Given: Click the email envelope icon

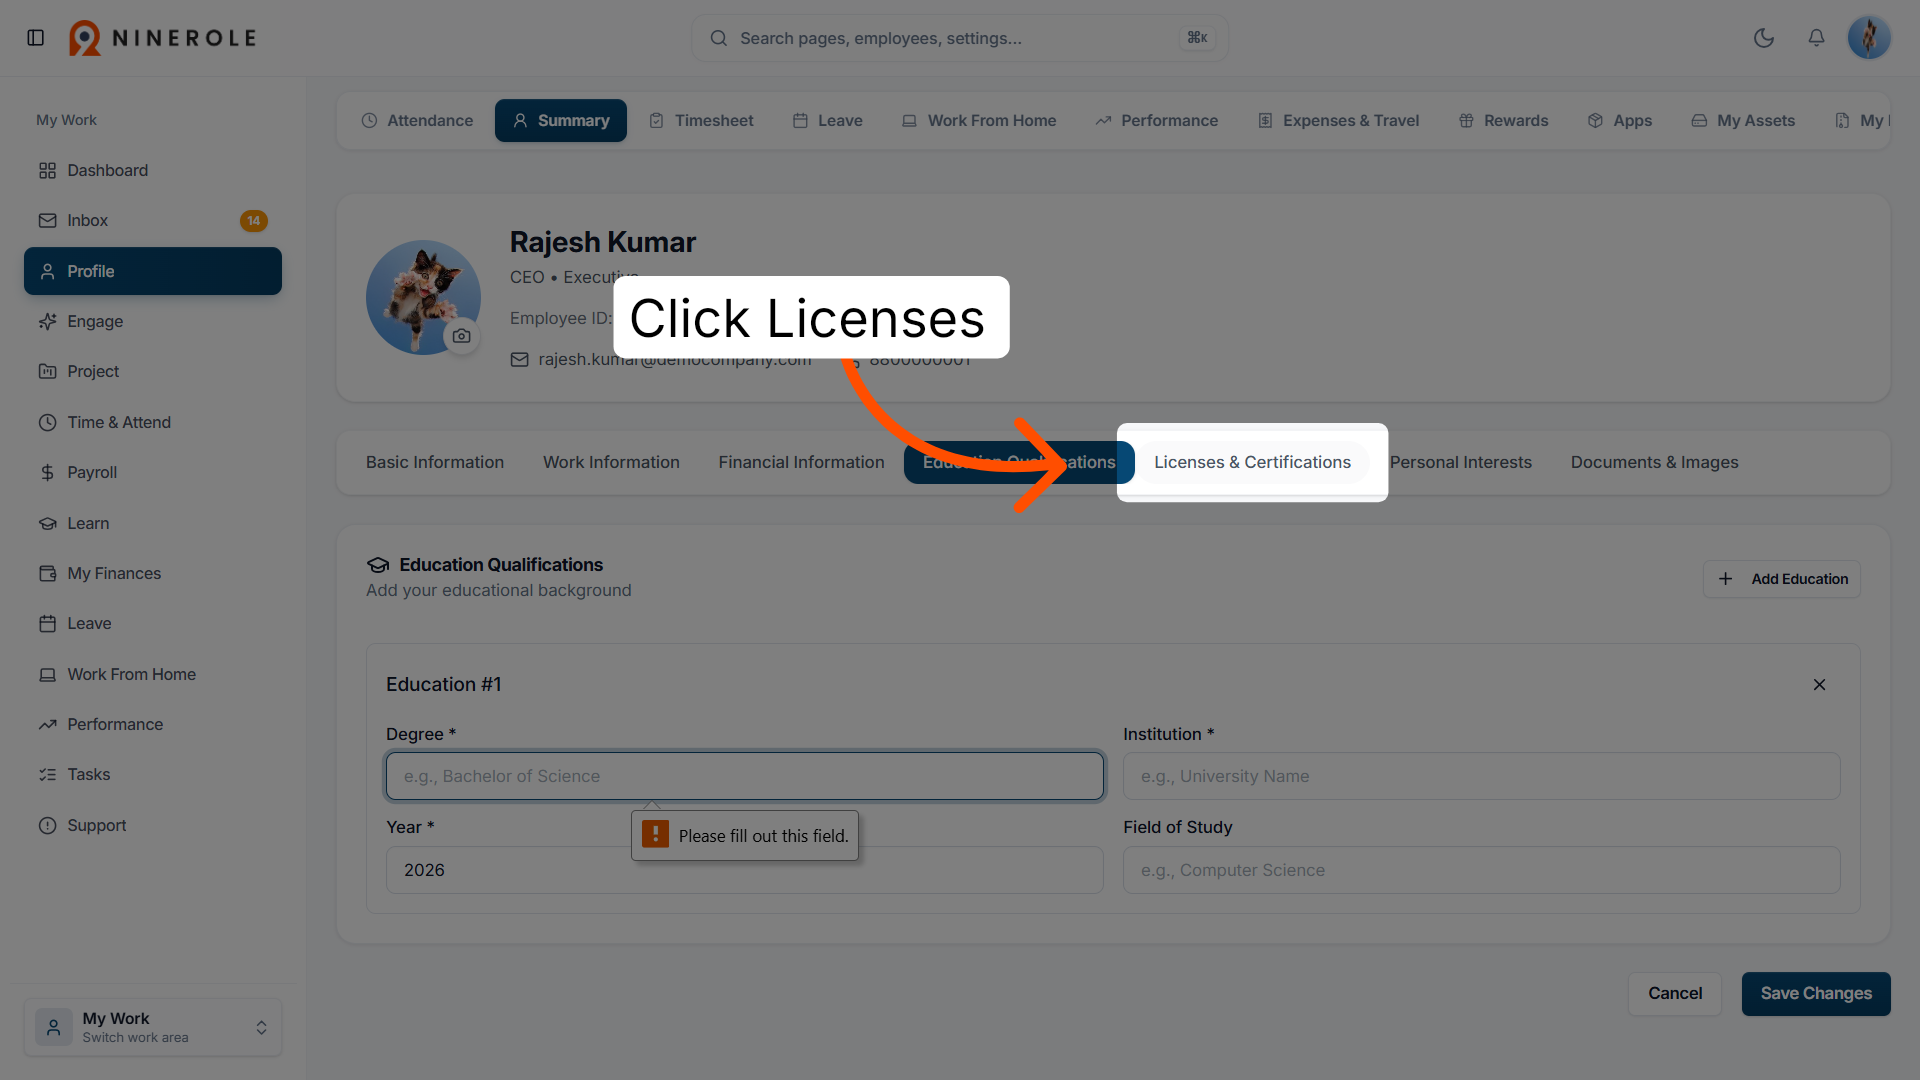Looking at the screenshot, I should (x=519, y=359).
